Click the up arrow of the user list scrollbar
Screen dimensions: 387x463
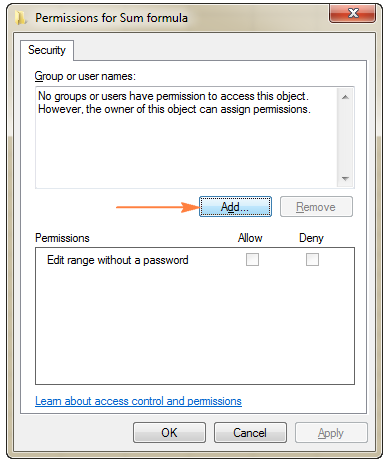pos(345,97)
